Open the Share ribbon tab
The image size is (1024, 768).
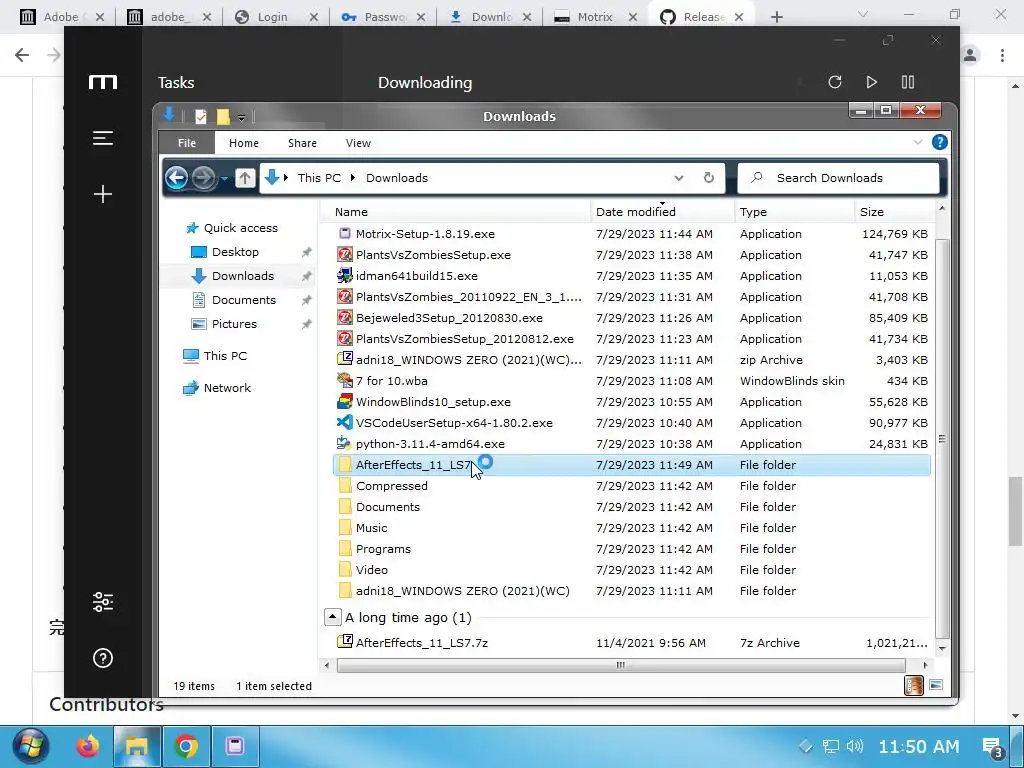click(302, 143)
